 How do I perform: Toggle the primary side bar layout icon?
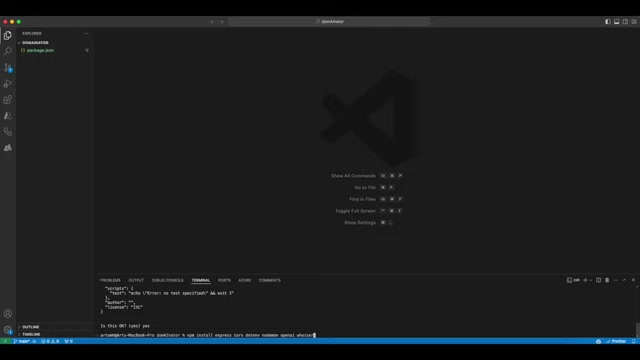608,22
